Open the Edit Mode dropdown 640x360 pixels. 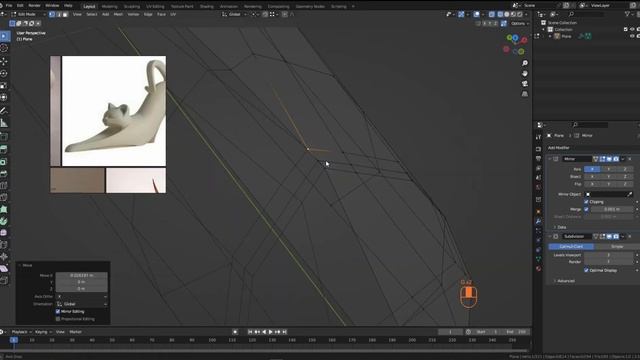[28, 14]
